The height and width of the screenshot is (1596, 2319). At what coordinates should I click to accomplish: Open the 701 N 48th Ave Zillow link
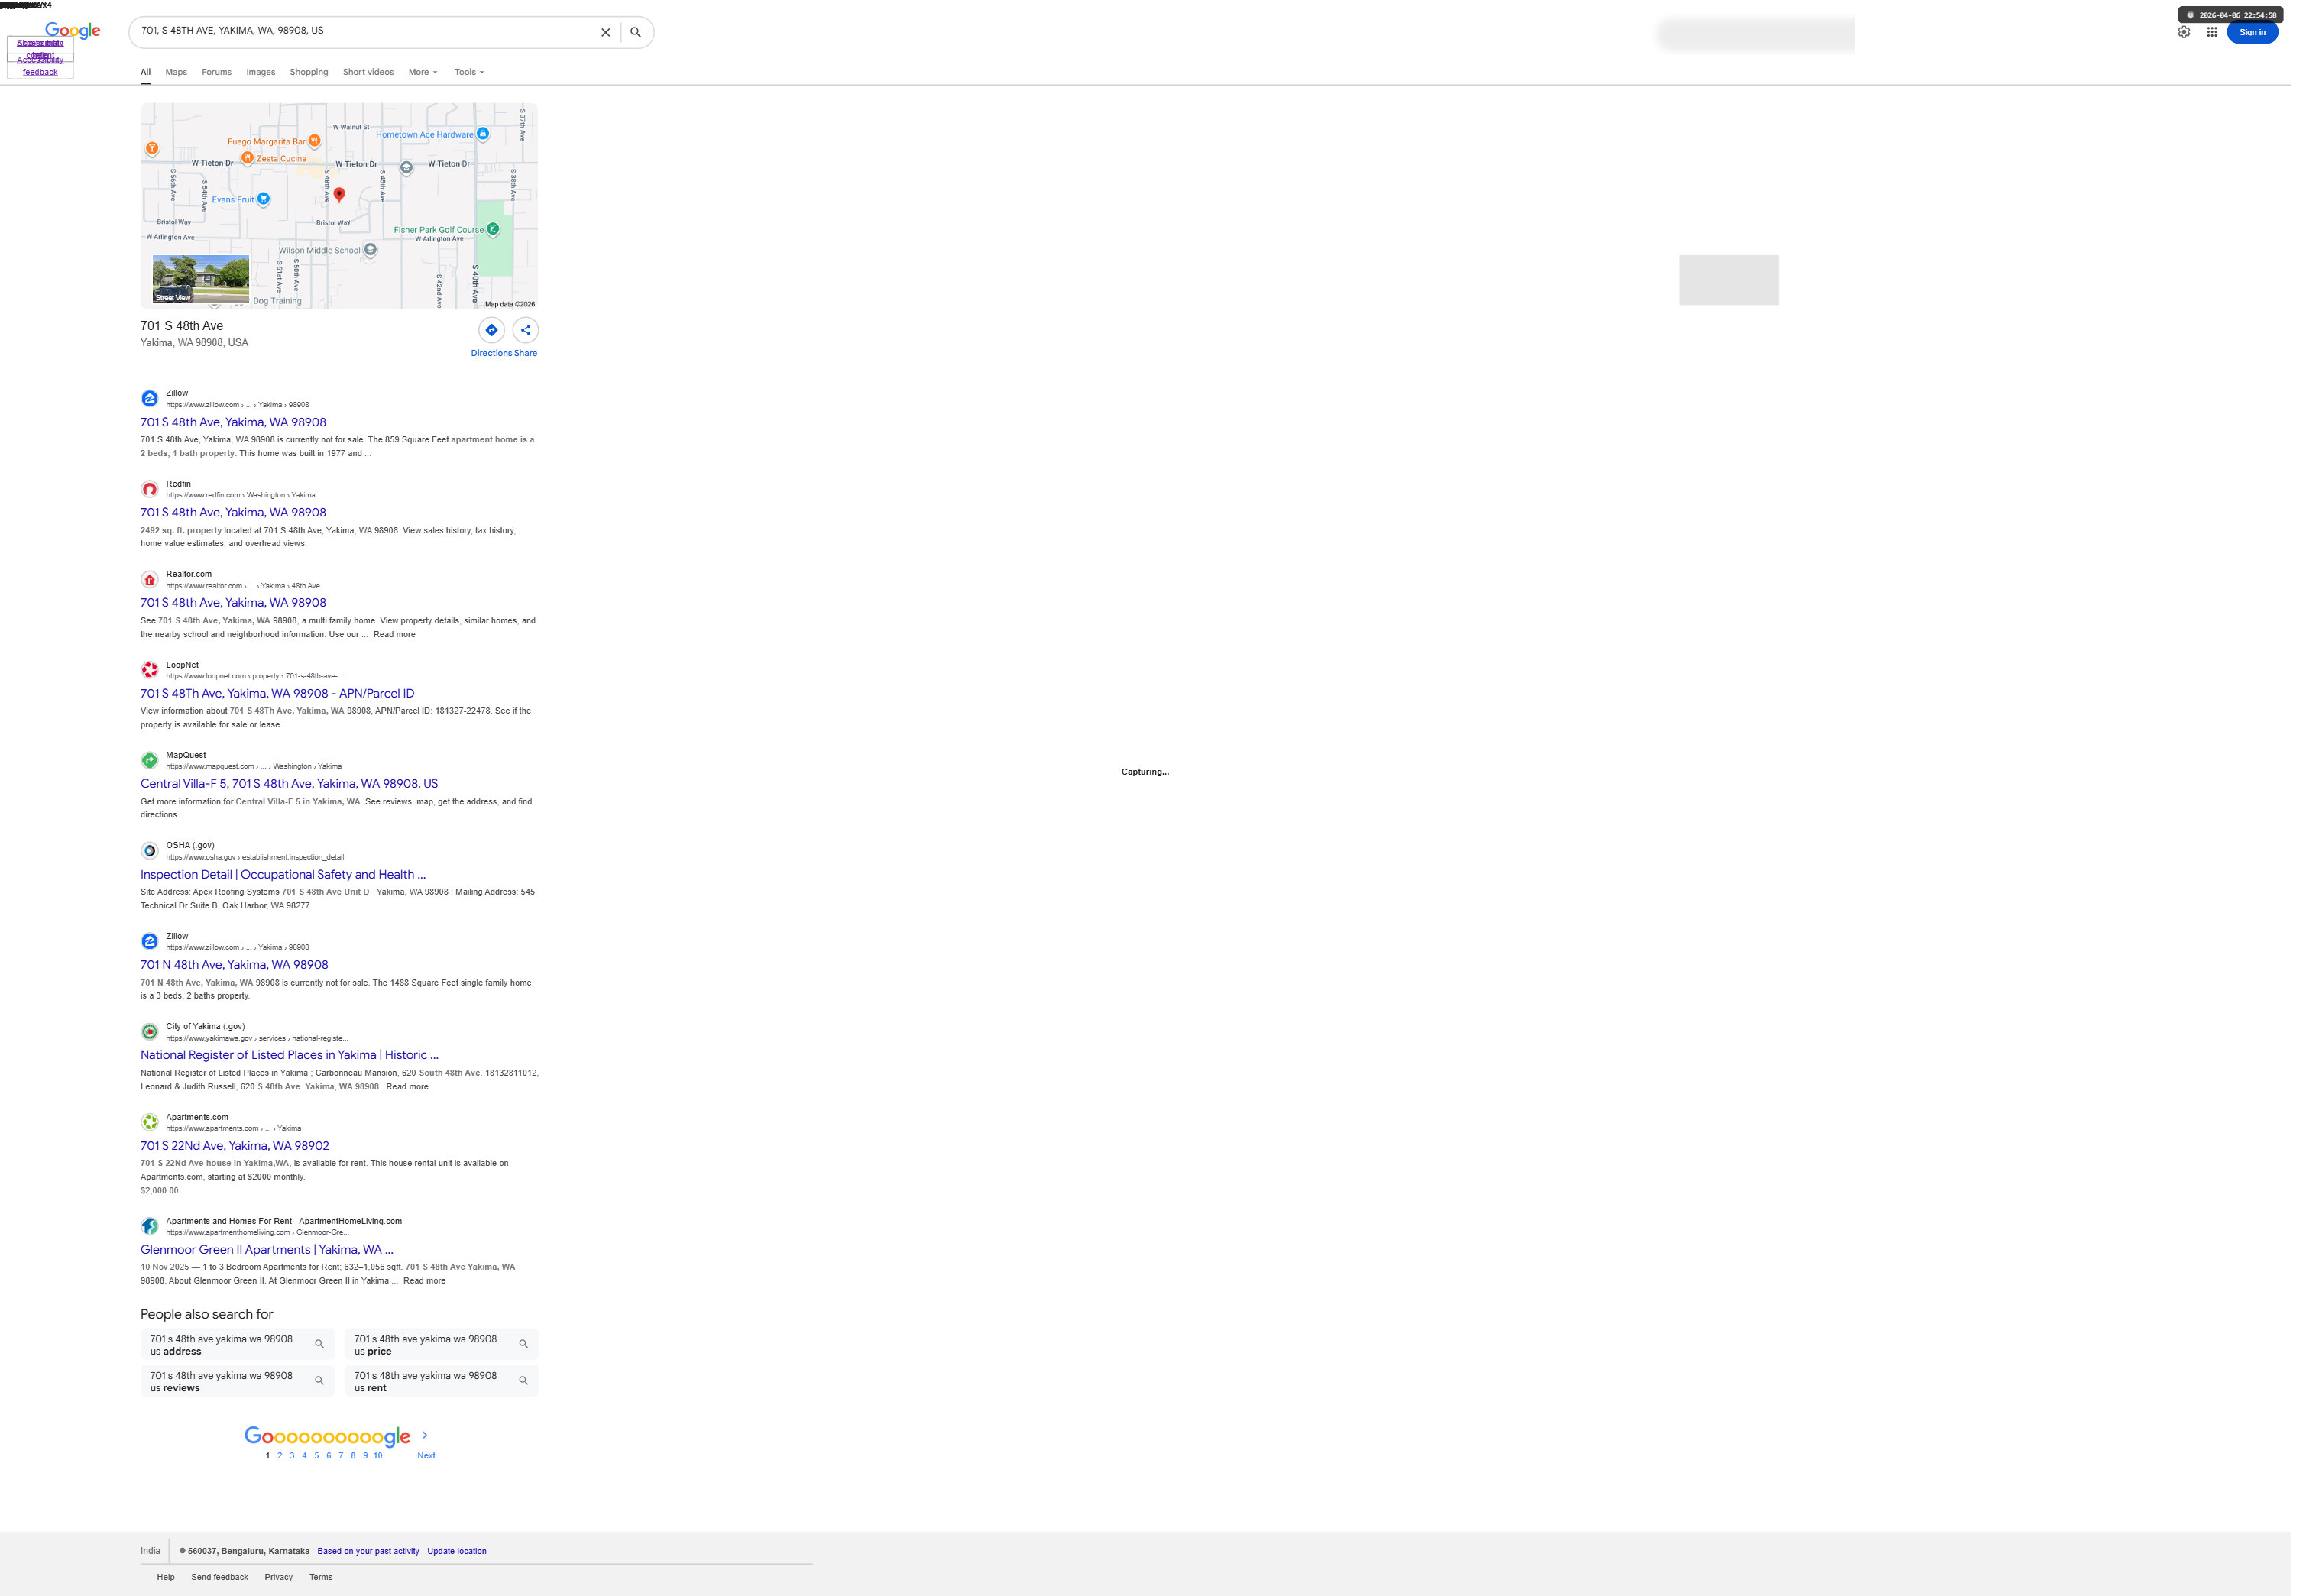click(234, 965)
